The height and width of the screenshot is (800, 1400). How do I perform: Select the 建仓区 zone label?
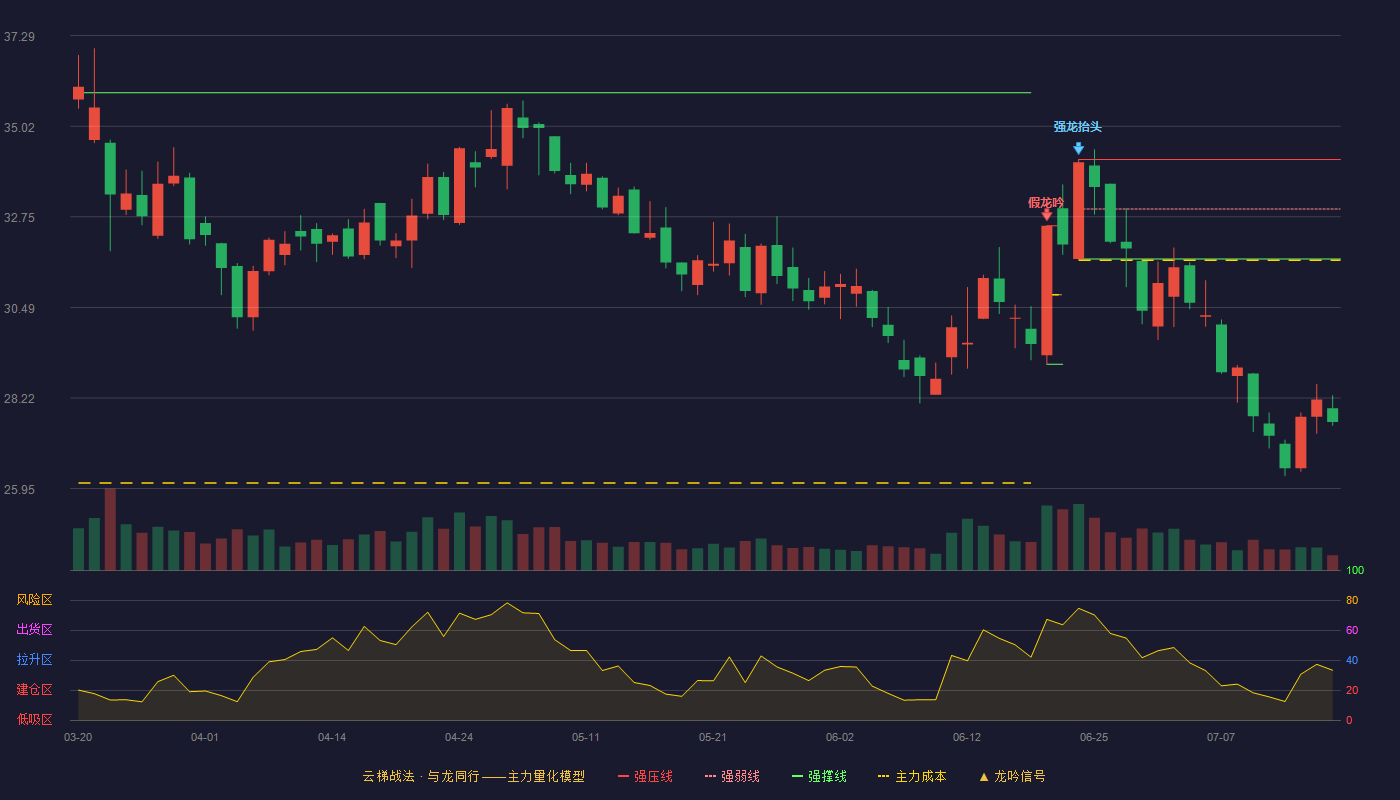click(34, 690)
